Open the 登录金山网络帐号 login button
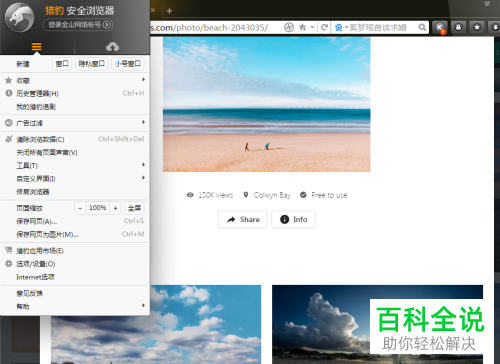Screen dimensions: 500x364 click(x=78, y=24)
